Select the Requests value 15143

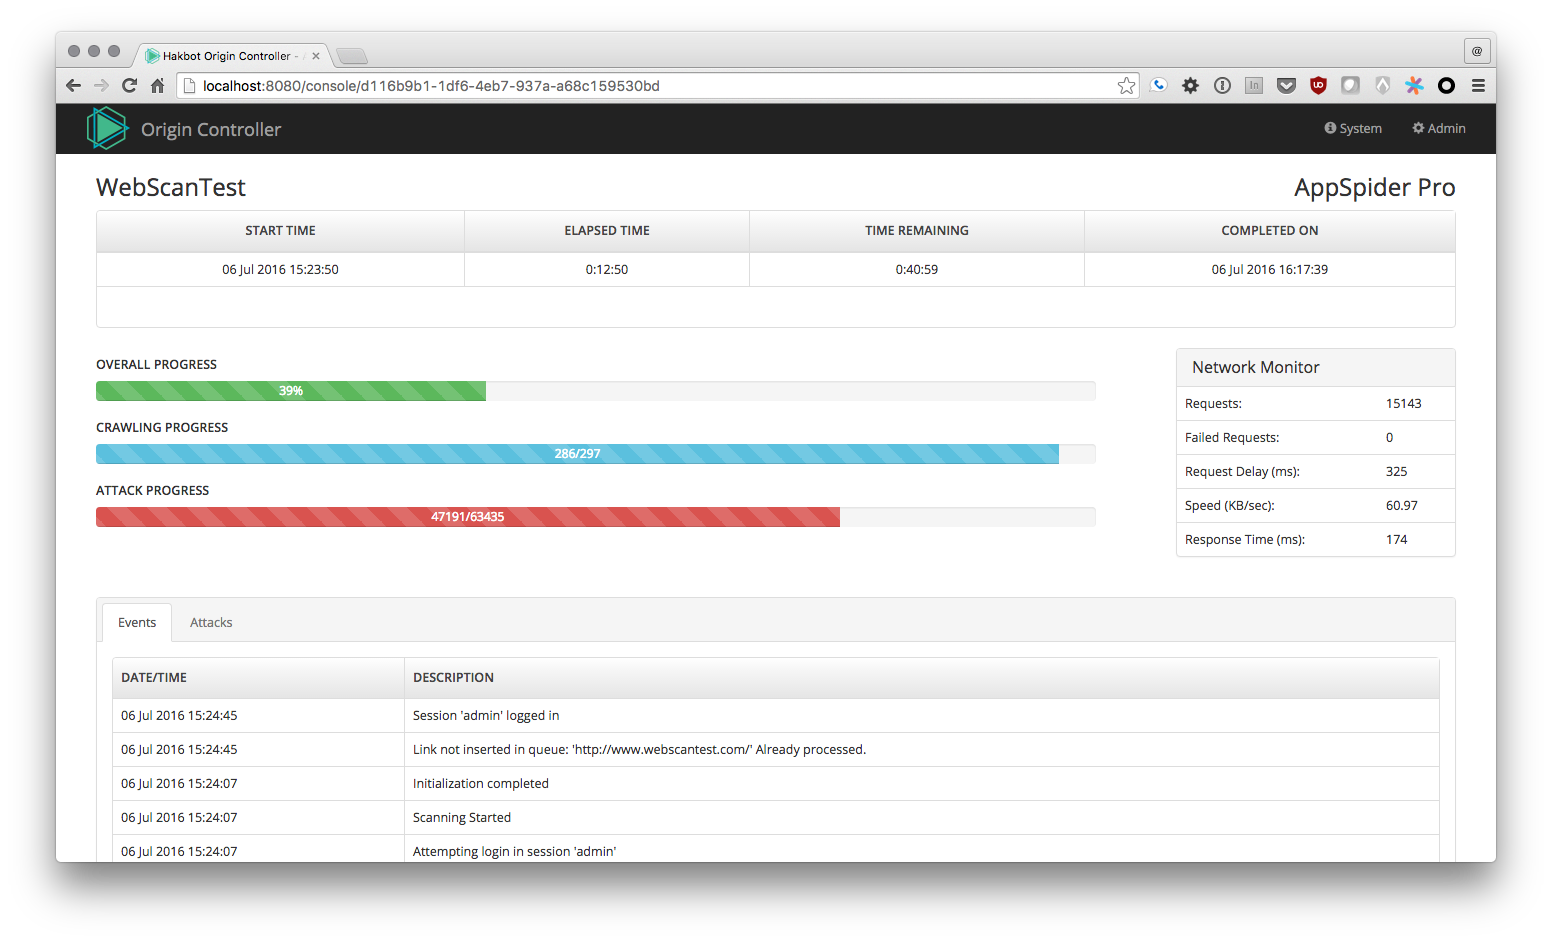1403,403
